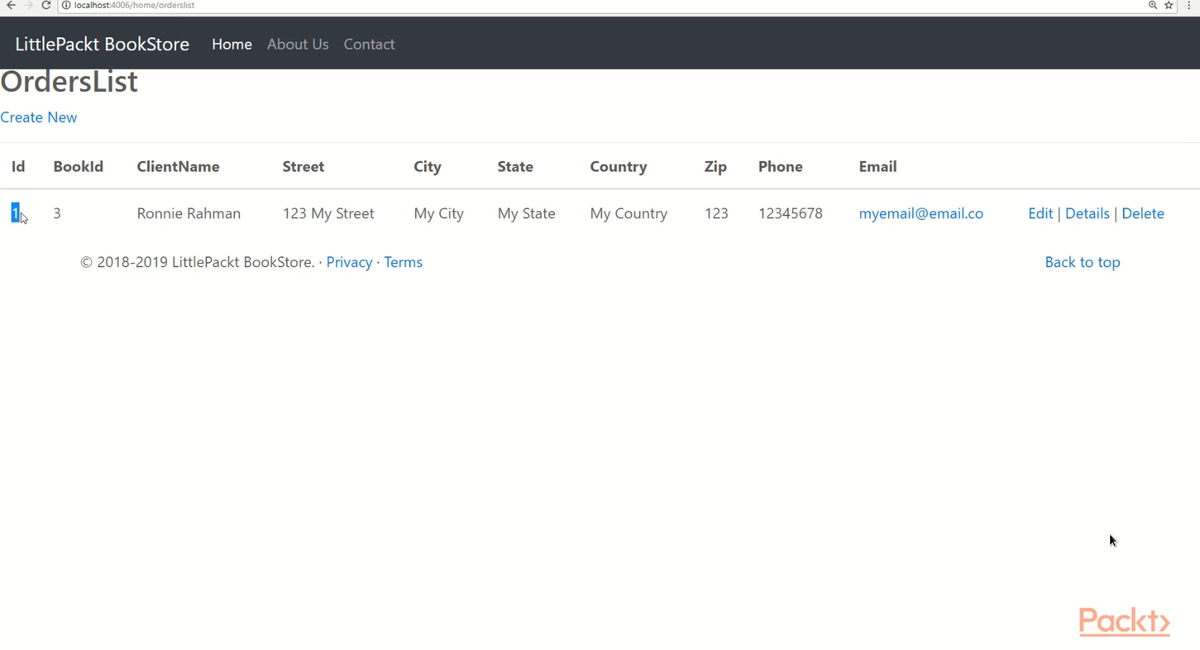Open the Contact nav item
1200x650 pixels.
pyautogui.click(x=369, y=44)
